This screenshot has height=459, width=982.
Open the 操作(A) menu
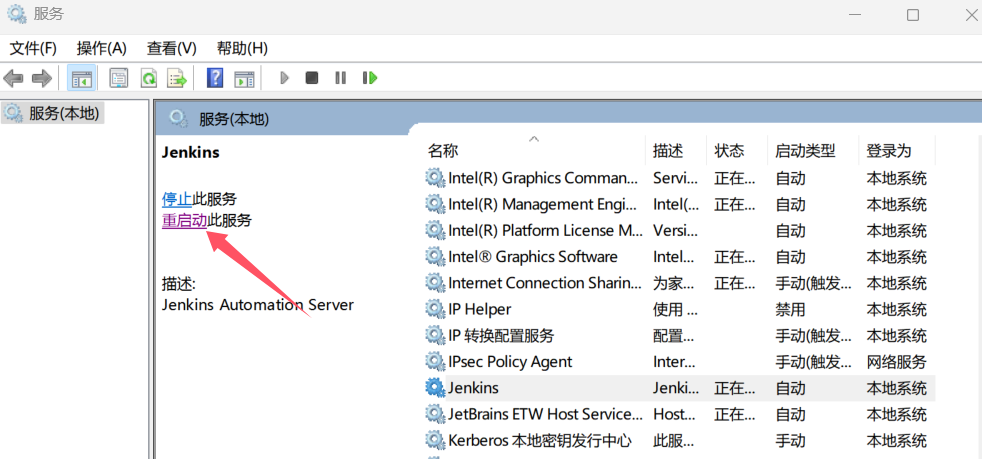point(101,48)
